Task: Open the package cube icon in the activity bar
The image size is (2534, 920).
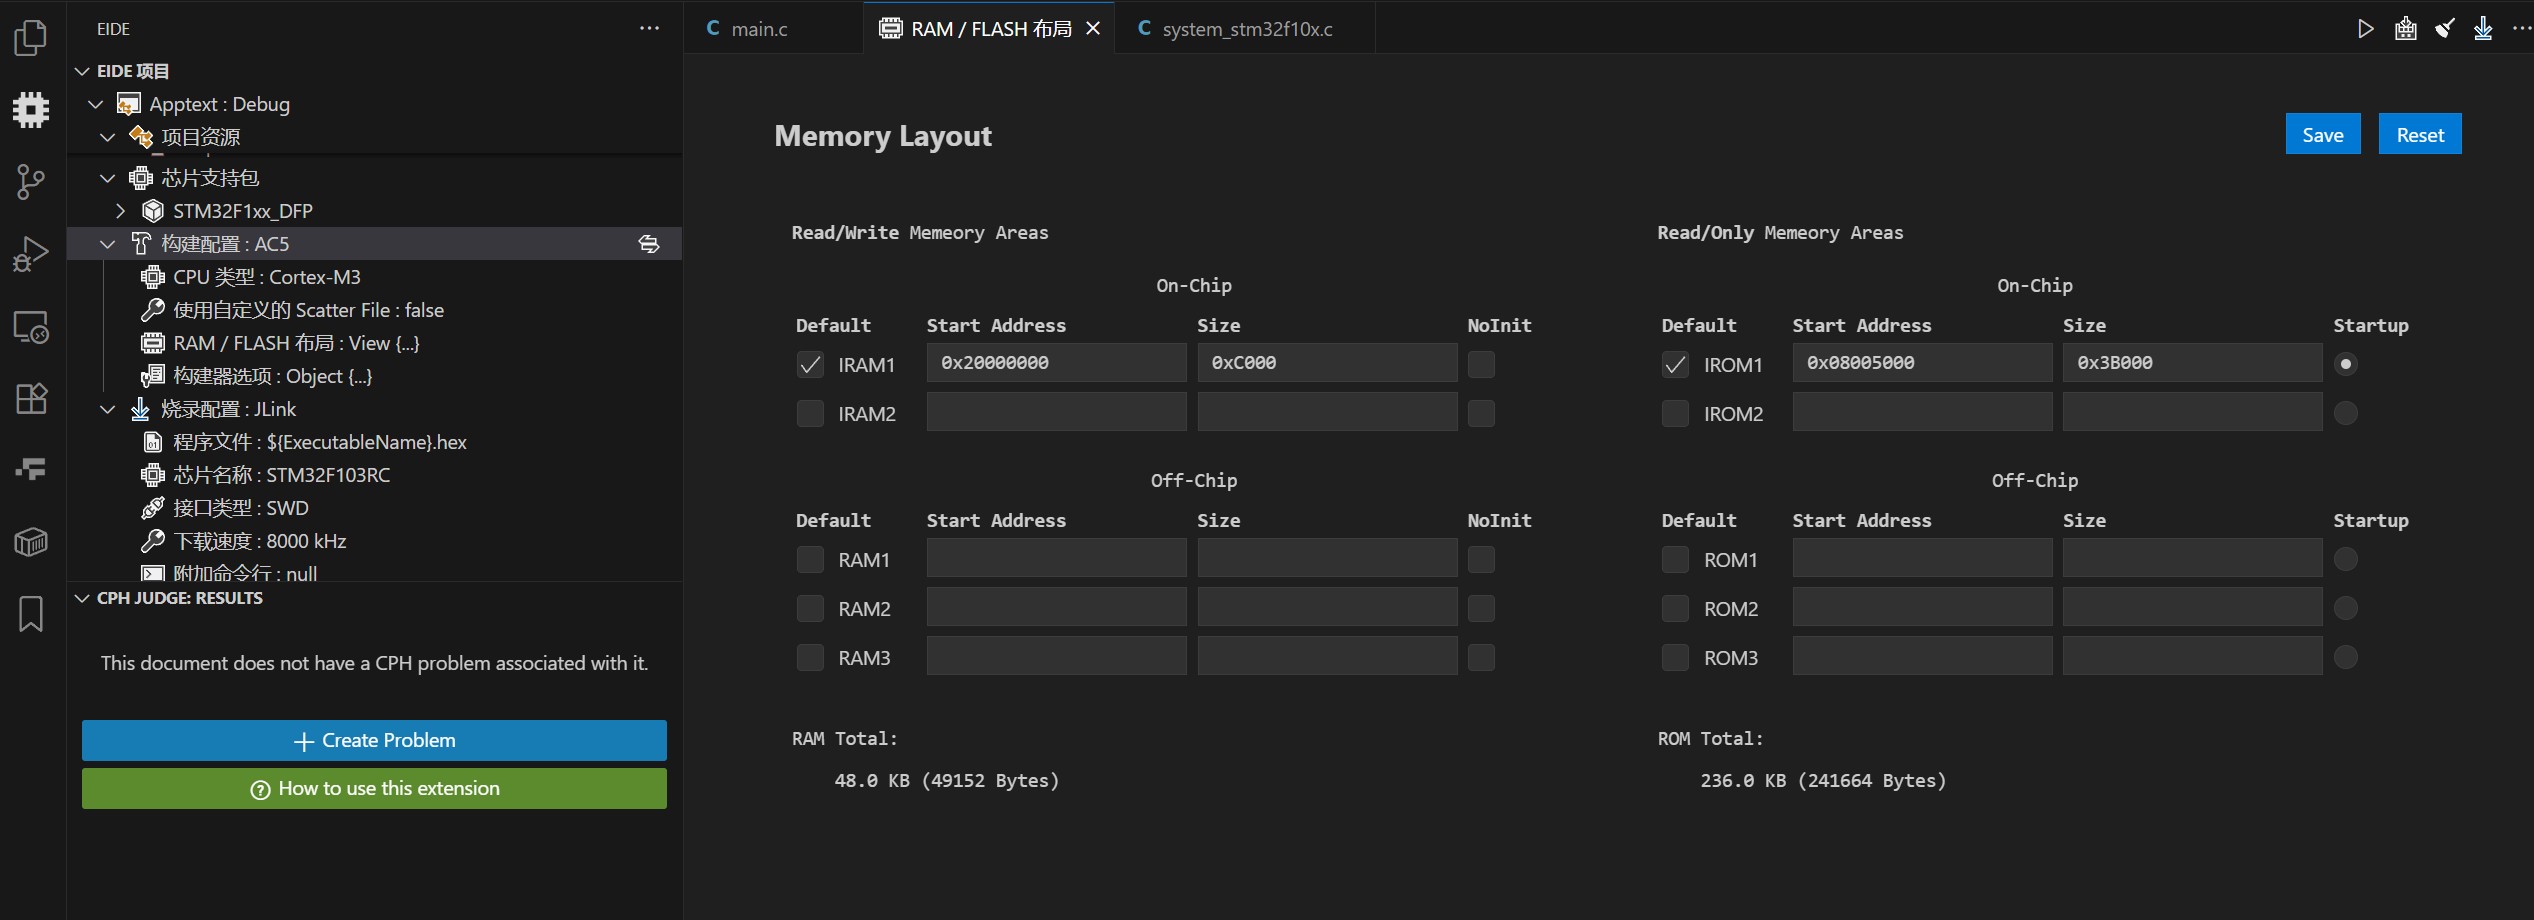Action: click(31, 542)
